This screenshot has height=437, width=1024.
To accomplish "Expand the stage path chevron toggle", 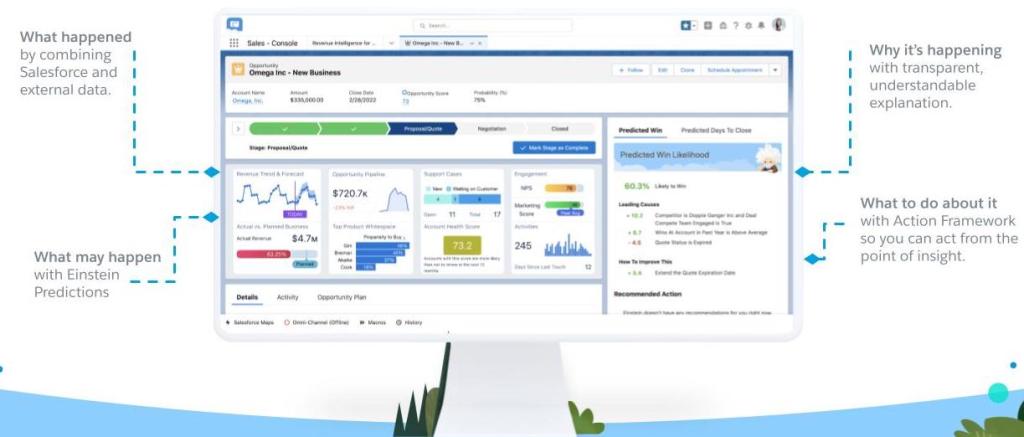I will coord(238,129).
